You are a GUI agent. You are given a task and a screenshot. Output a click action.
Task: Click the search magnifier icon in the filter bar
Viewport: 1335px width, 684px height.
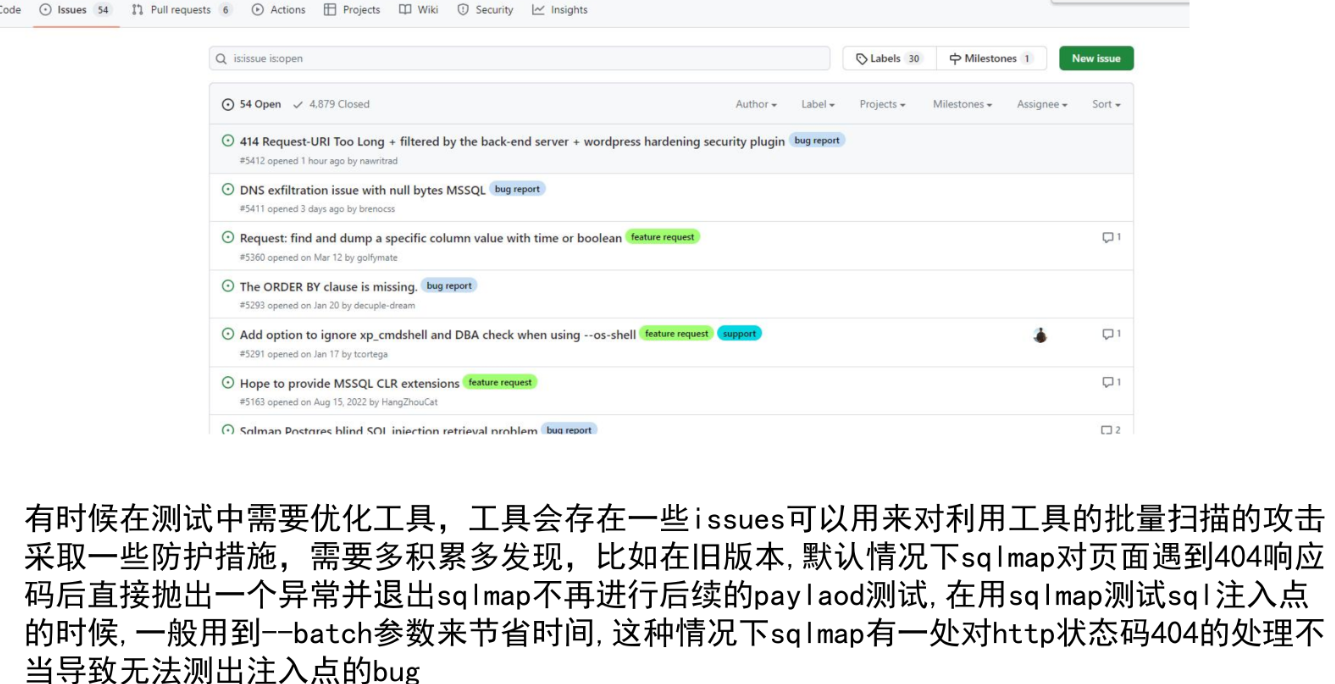[219, 59]
